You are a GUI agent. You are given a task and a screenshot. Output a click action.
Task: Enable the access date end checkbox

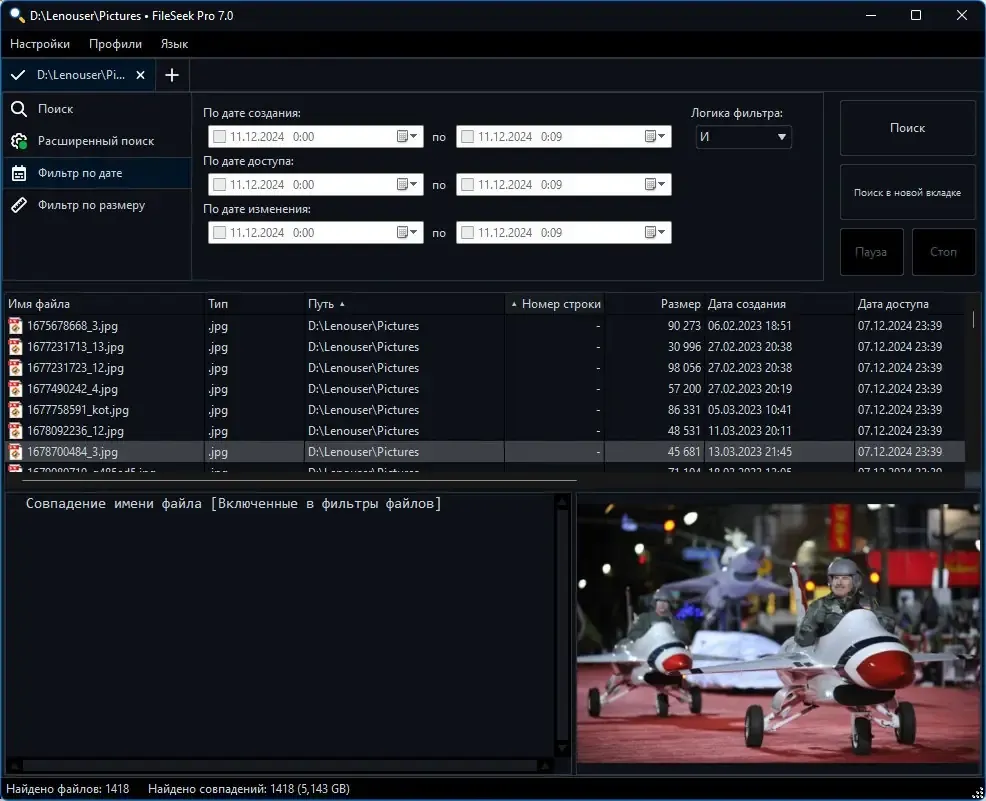coord(467,184)
